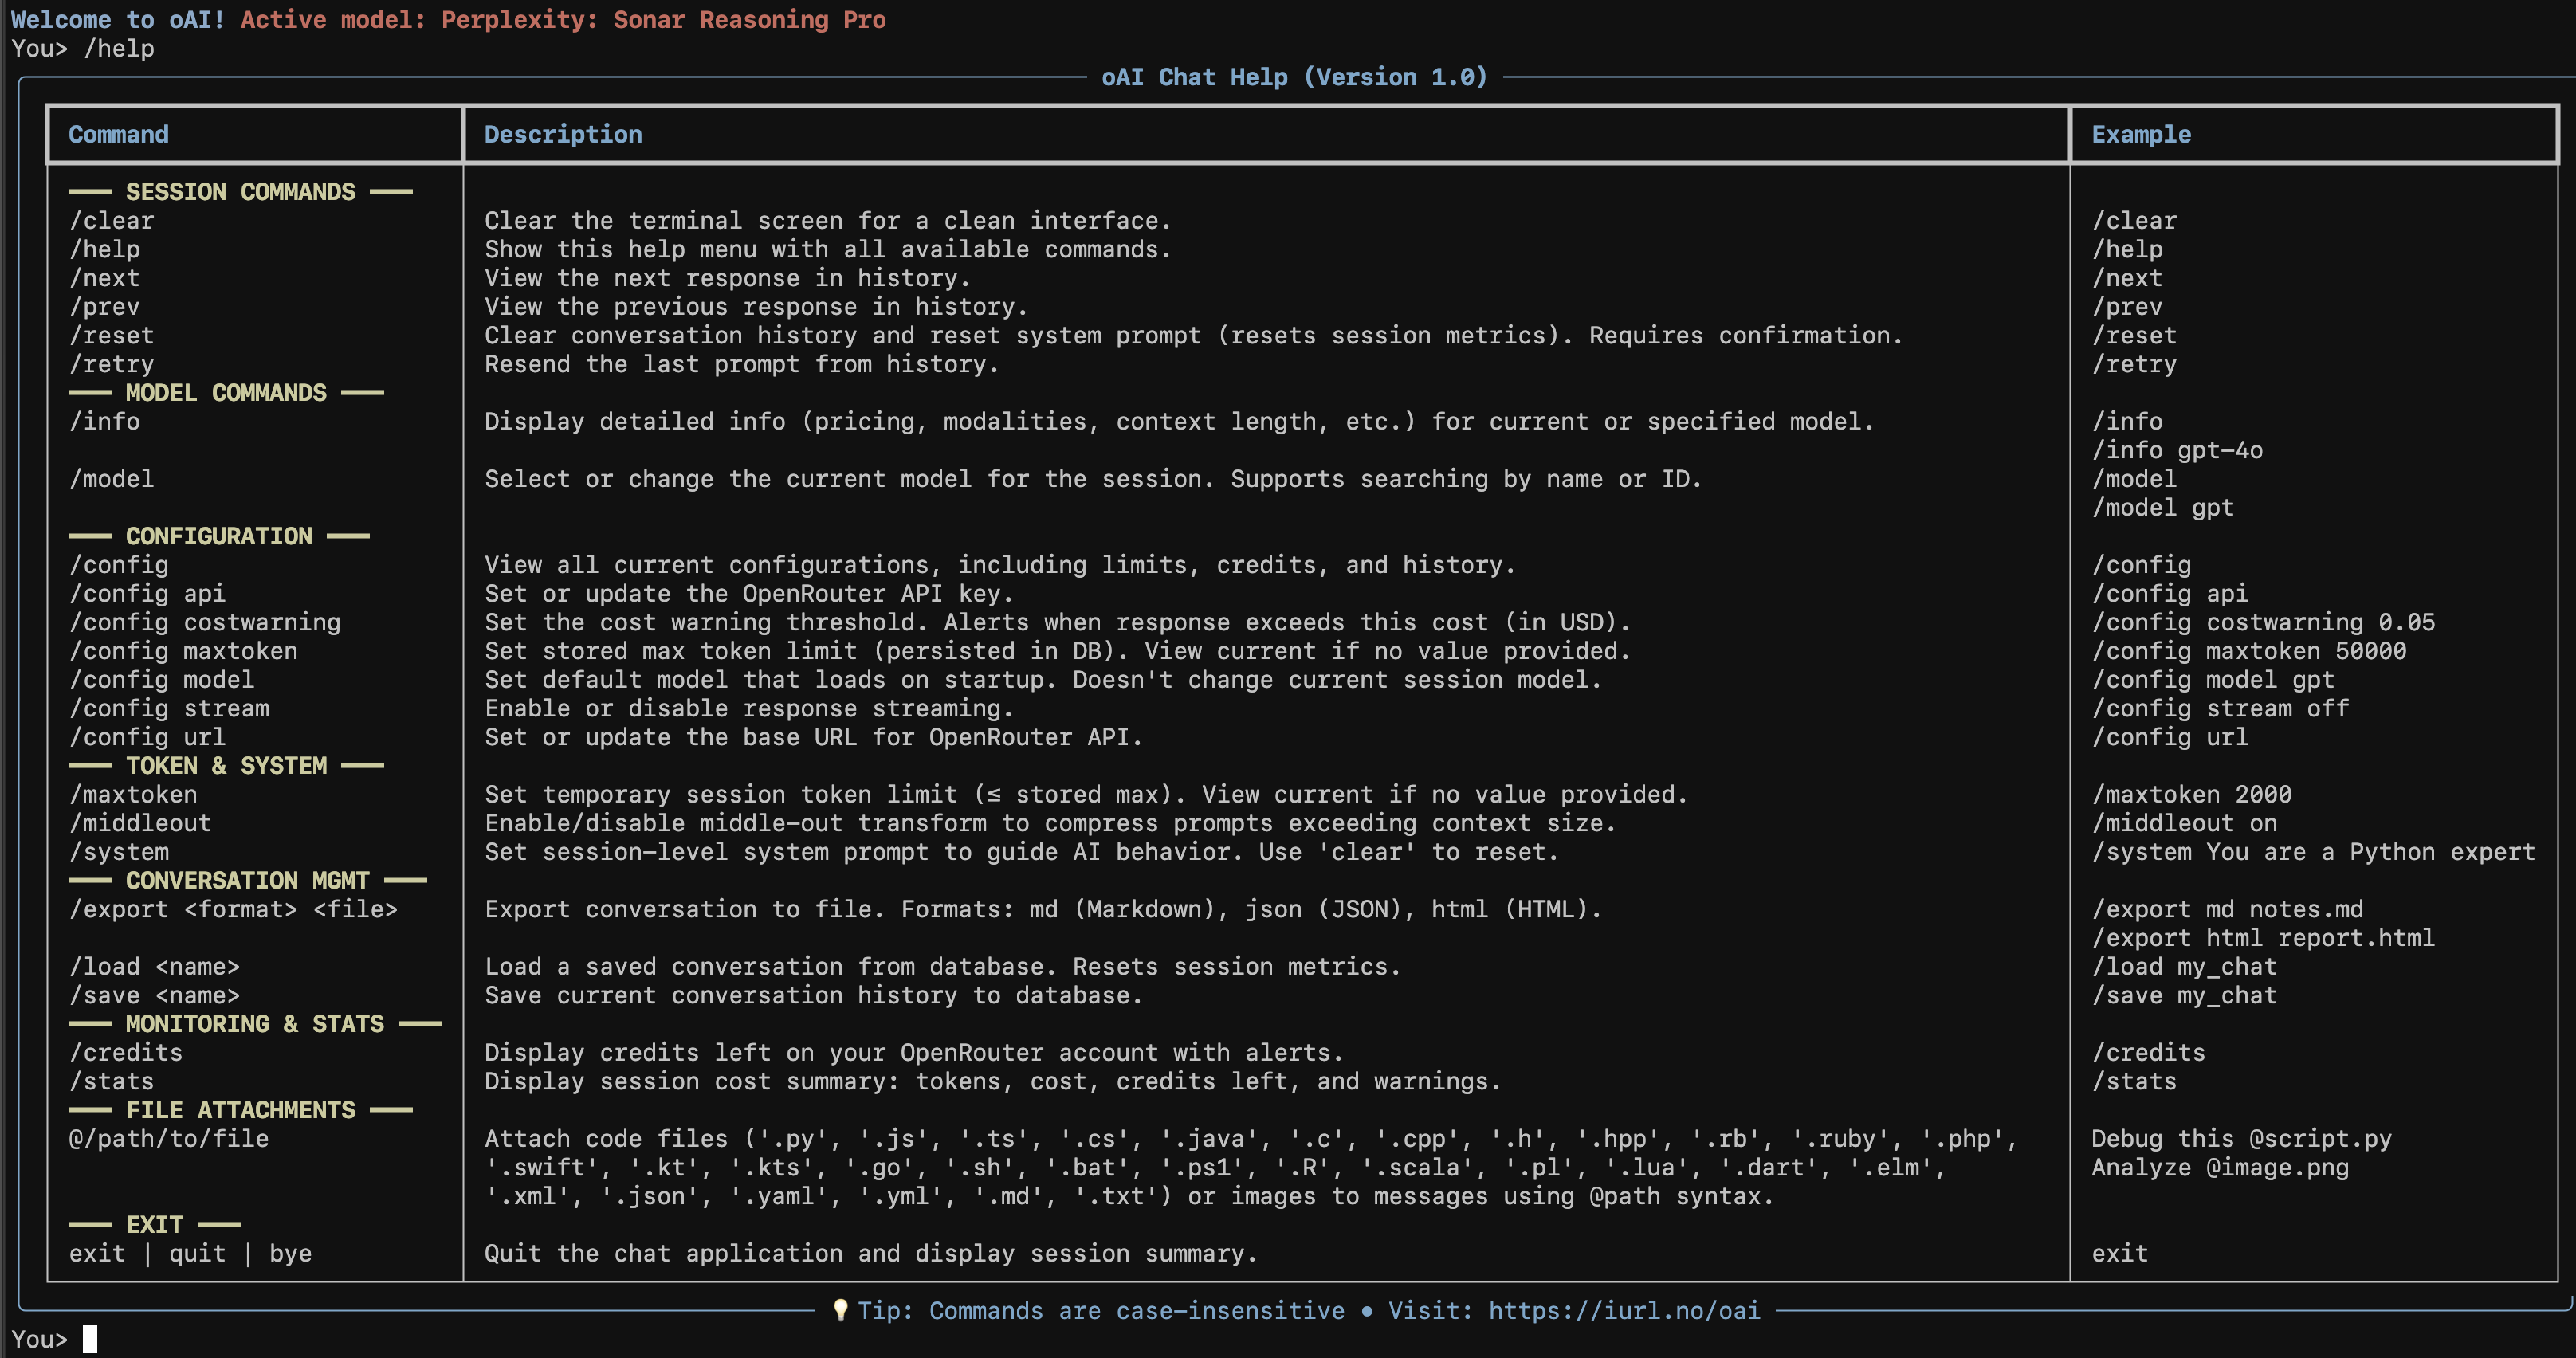The width and height of the screenshot is (2576, 1358).
Task: Click the Active model Perplexity text
Action: [563, 20]
